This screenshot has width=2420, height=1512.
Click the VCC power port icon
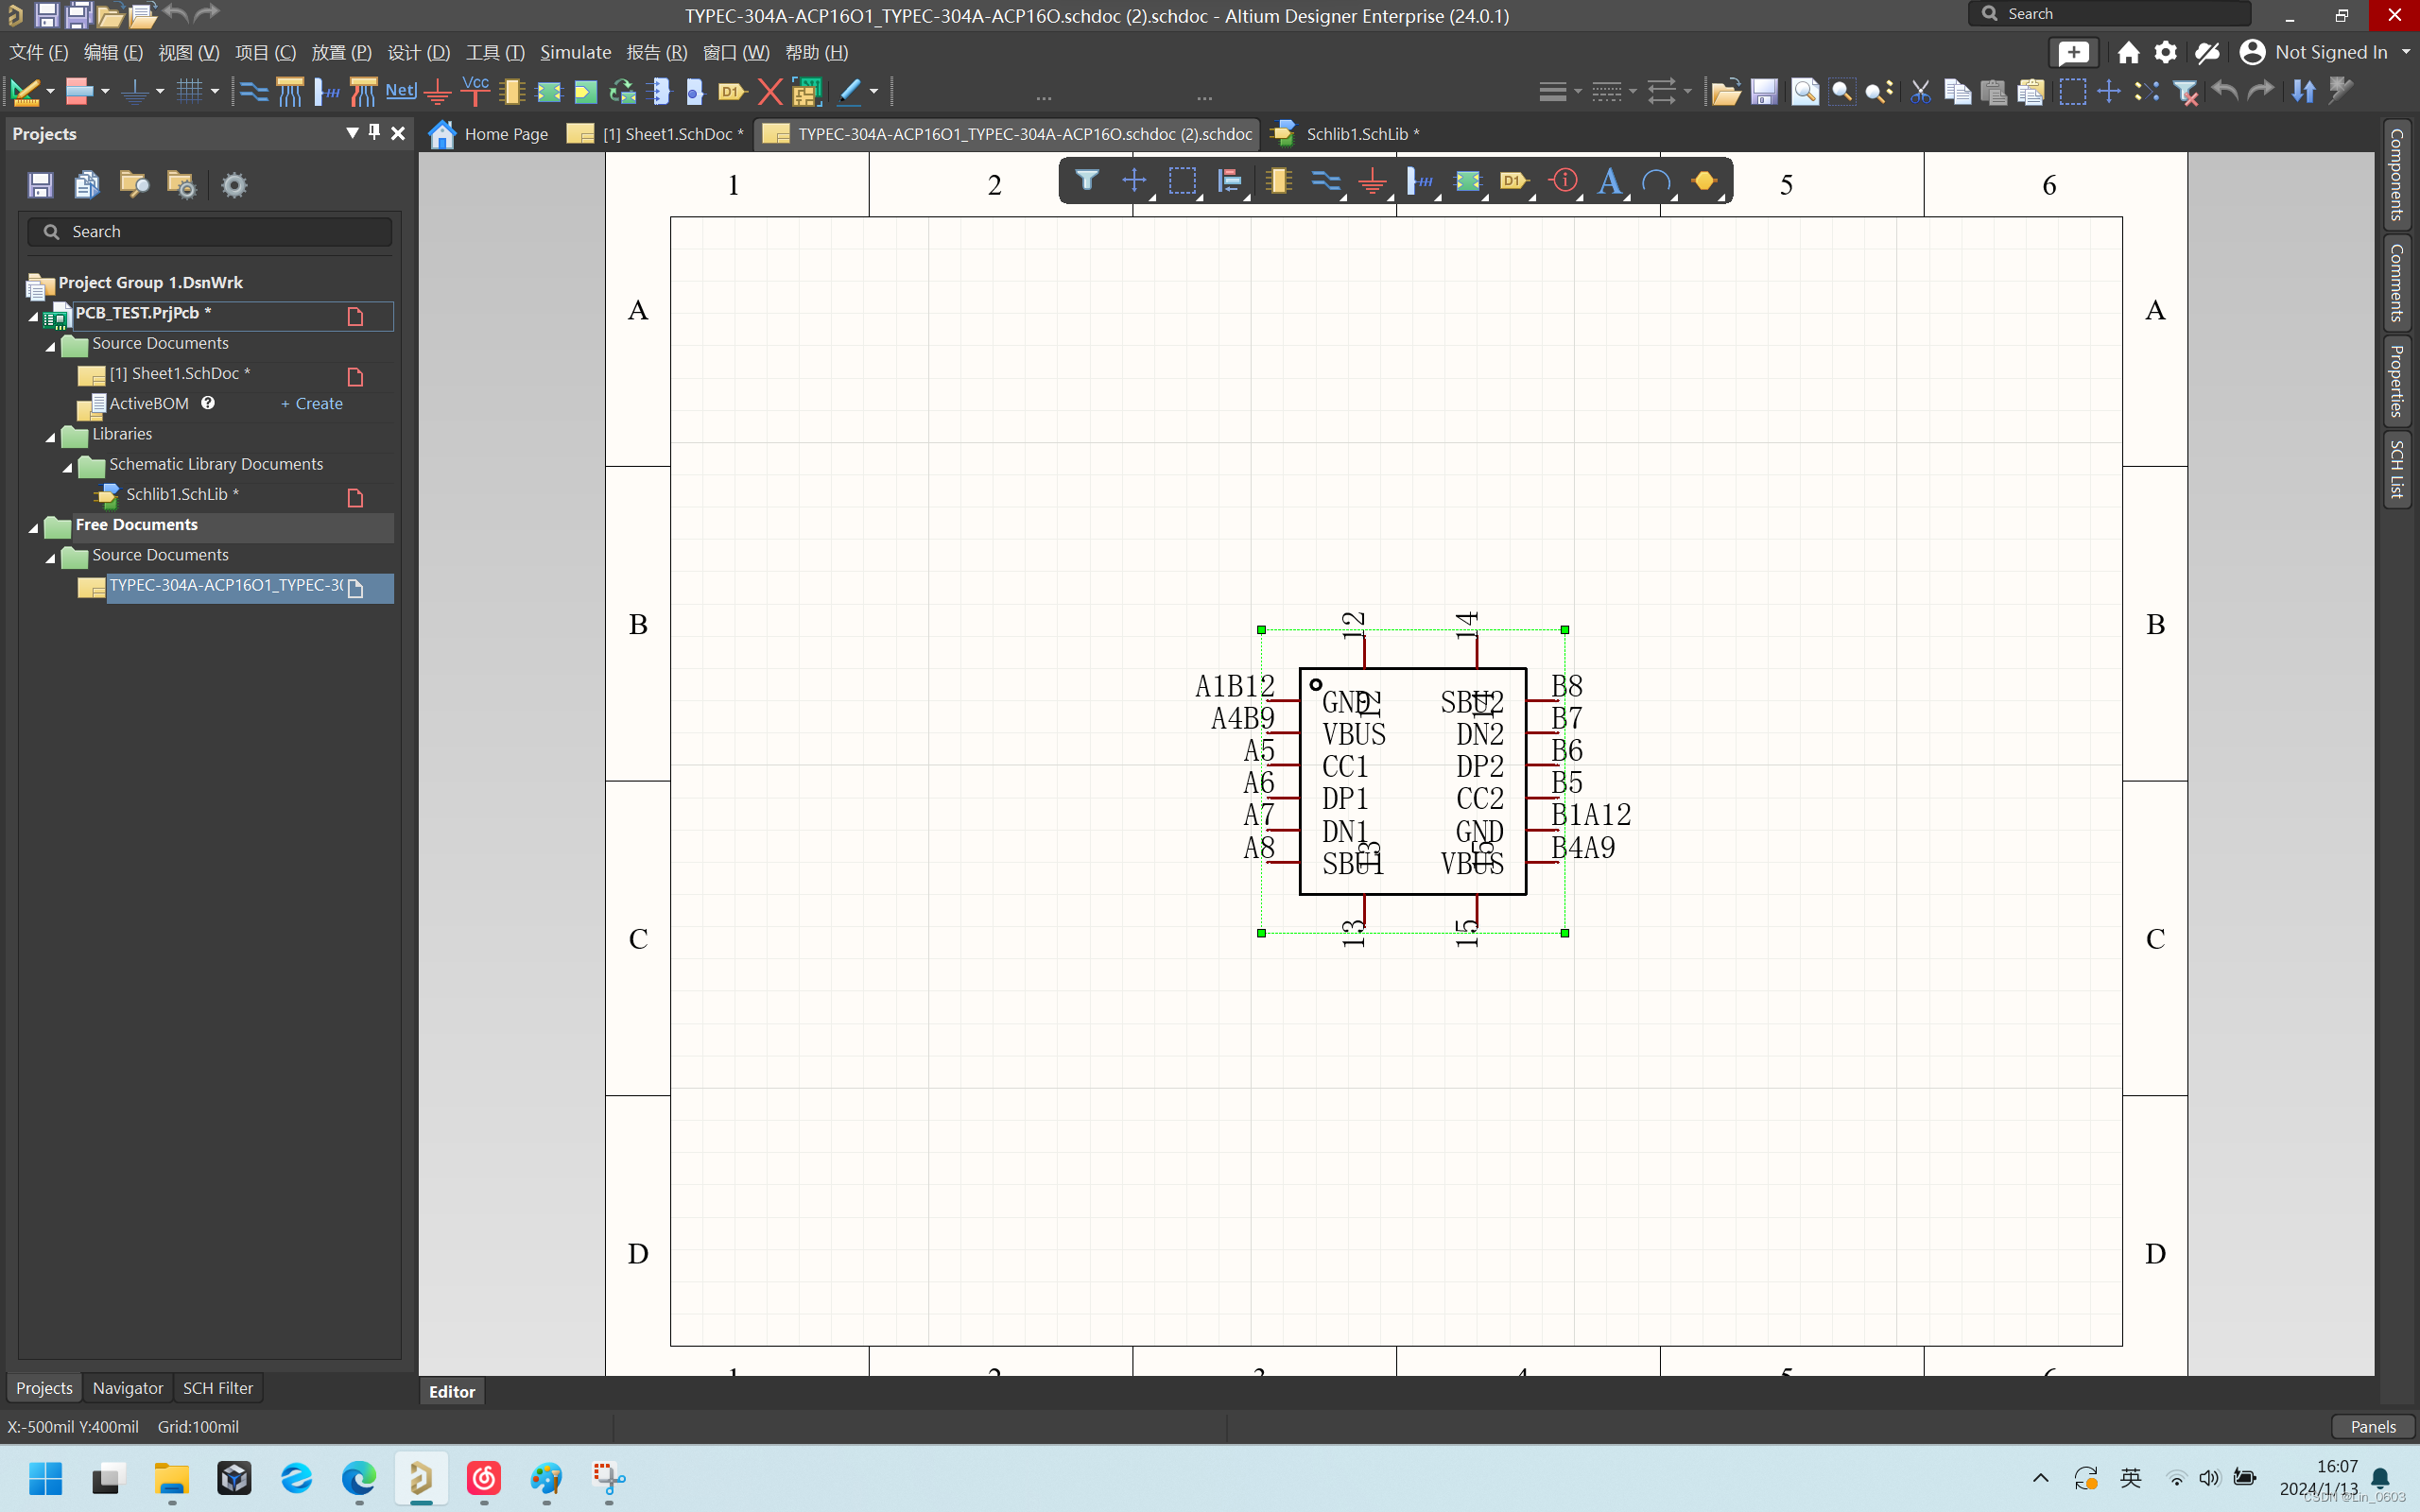coord(475,90)
